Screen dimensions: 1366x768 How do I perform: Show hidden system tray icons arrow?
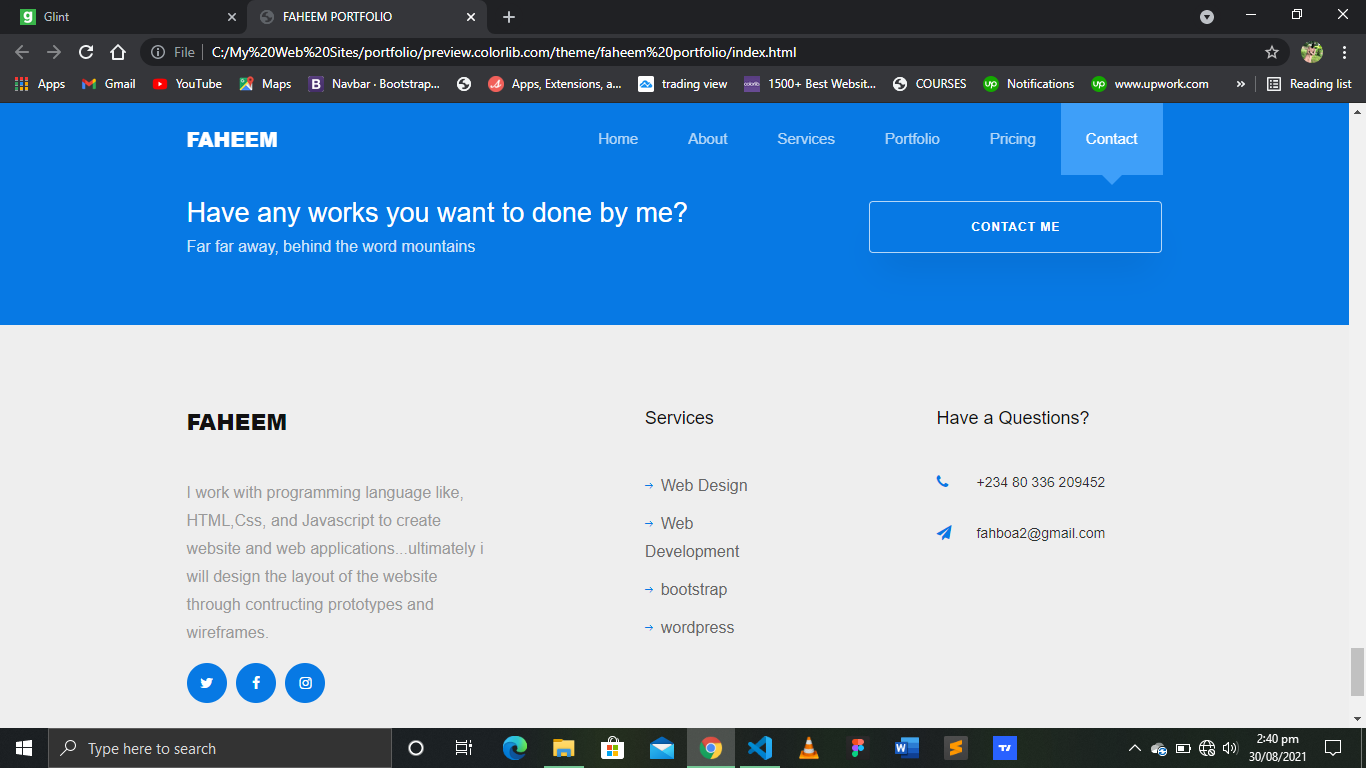click(1134, 748)
